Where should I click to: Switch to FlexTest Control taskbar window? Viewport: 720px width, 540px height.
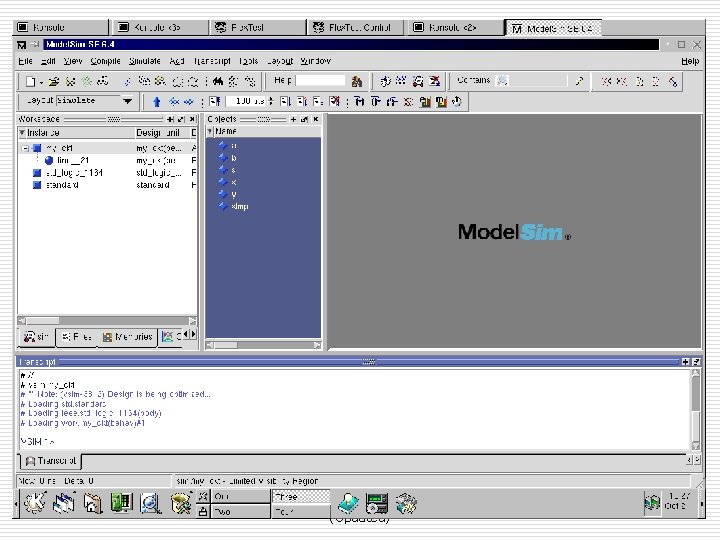[354, 28]
